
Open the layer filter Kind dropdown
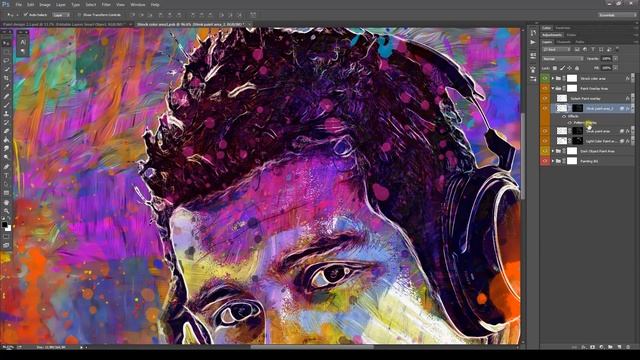tap(556, 49)
